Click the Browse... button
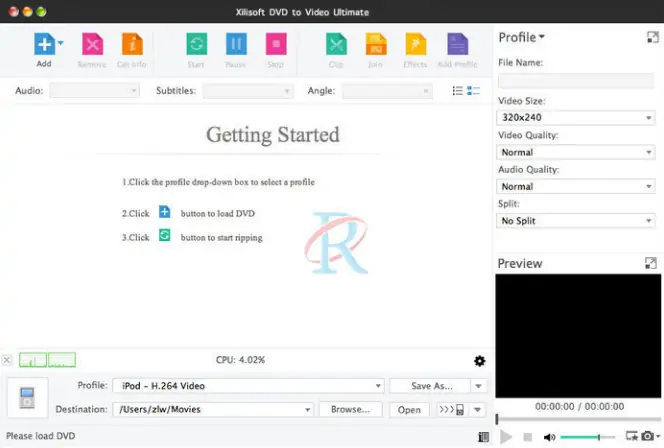Screen dimensions: 664x448 (350, 409)
